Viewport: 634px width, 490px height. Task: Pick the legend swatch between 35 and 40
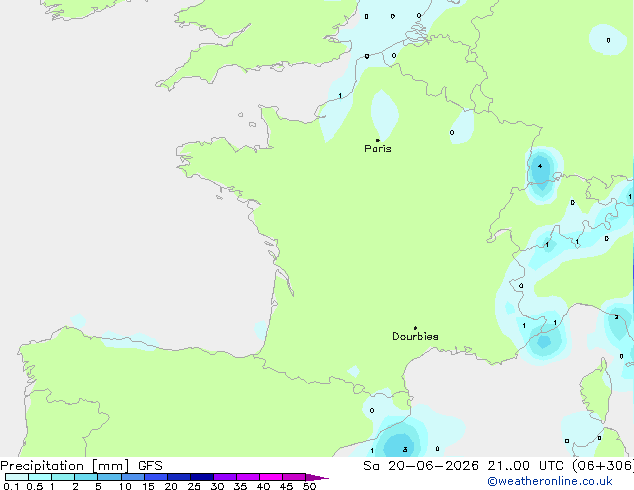click(248, 477)
